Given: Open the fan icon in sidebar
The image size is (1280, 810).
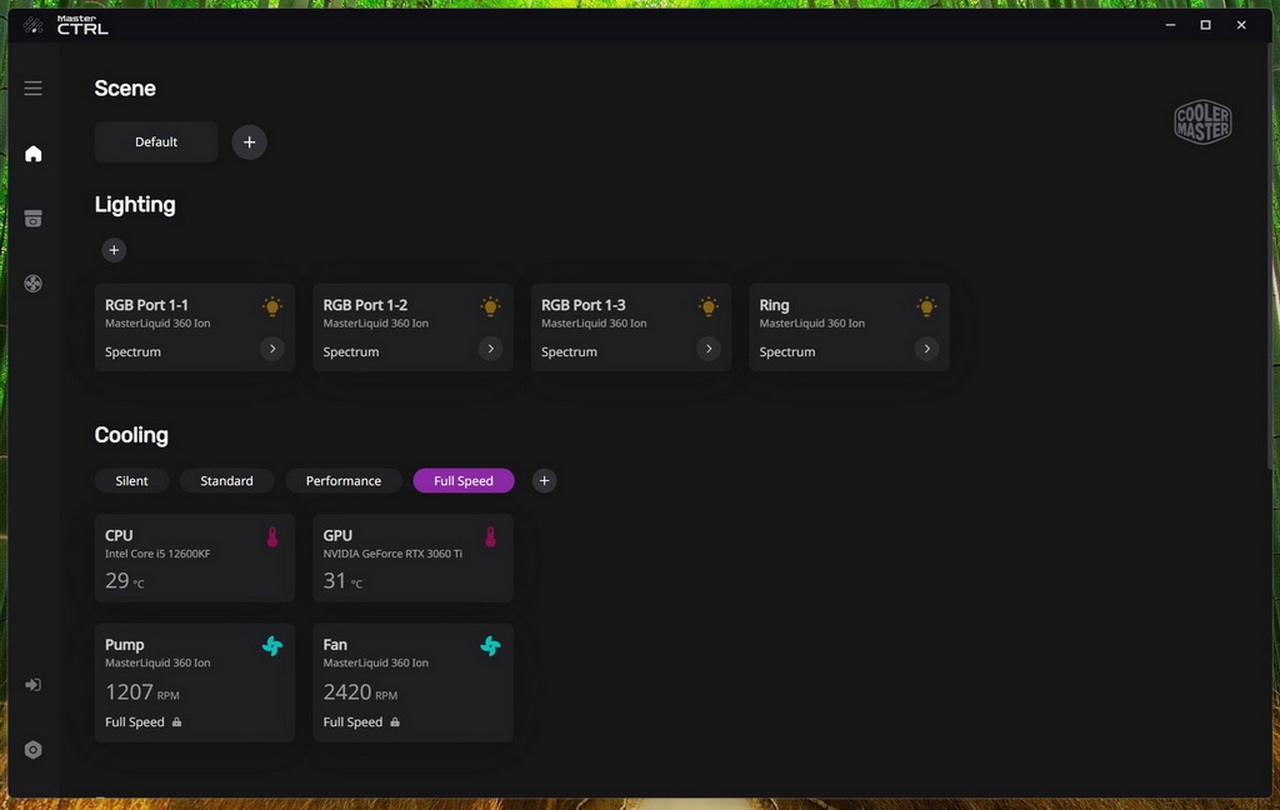Looking at the screenshot, I should click(33, 284).
